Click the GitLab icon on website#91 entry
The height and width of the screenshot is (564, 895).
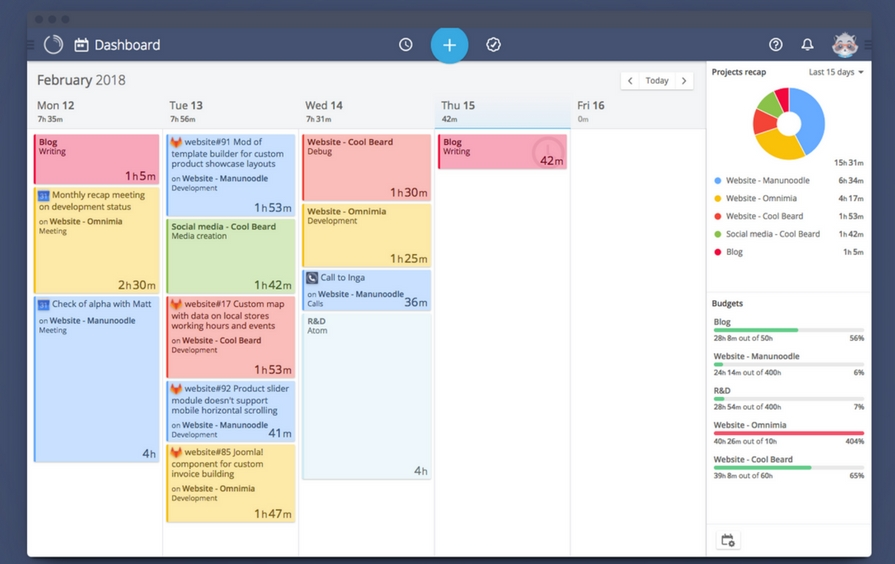click(176, 142)
